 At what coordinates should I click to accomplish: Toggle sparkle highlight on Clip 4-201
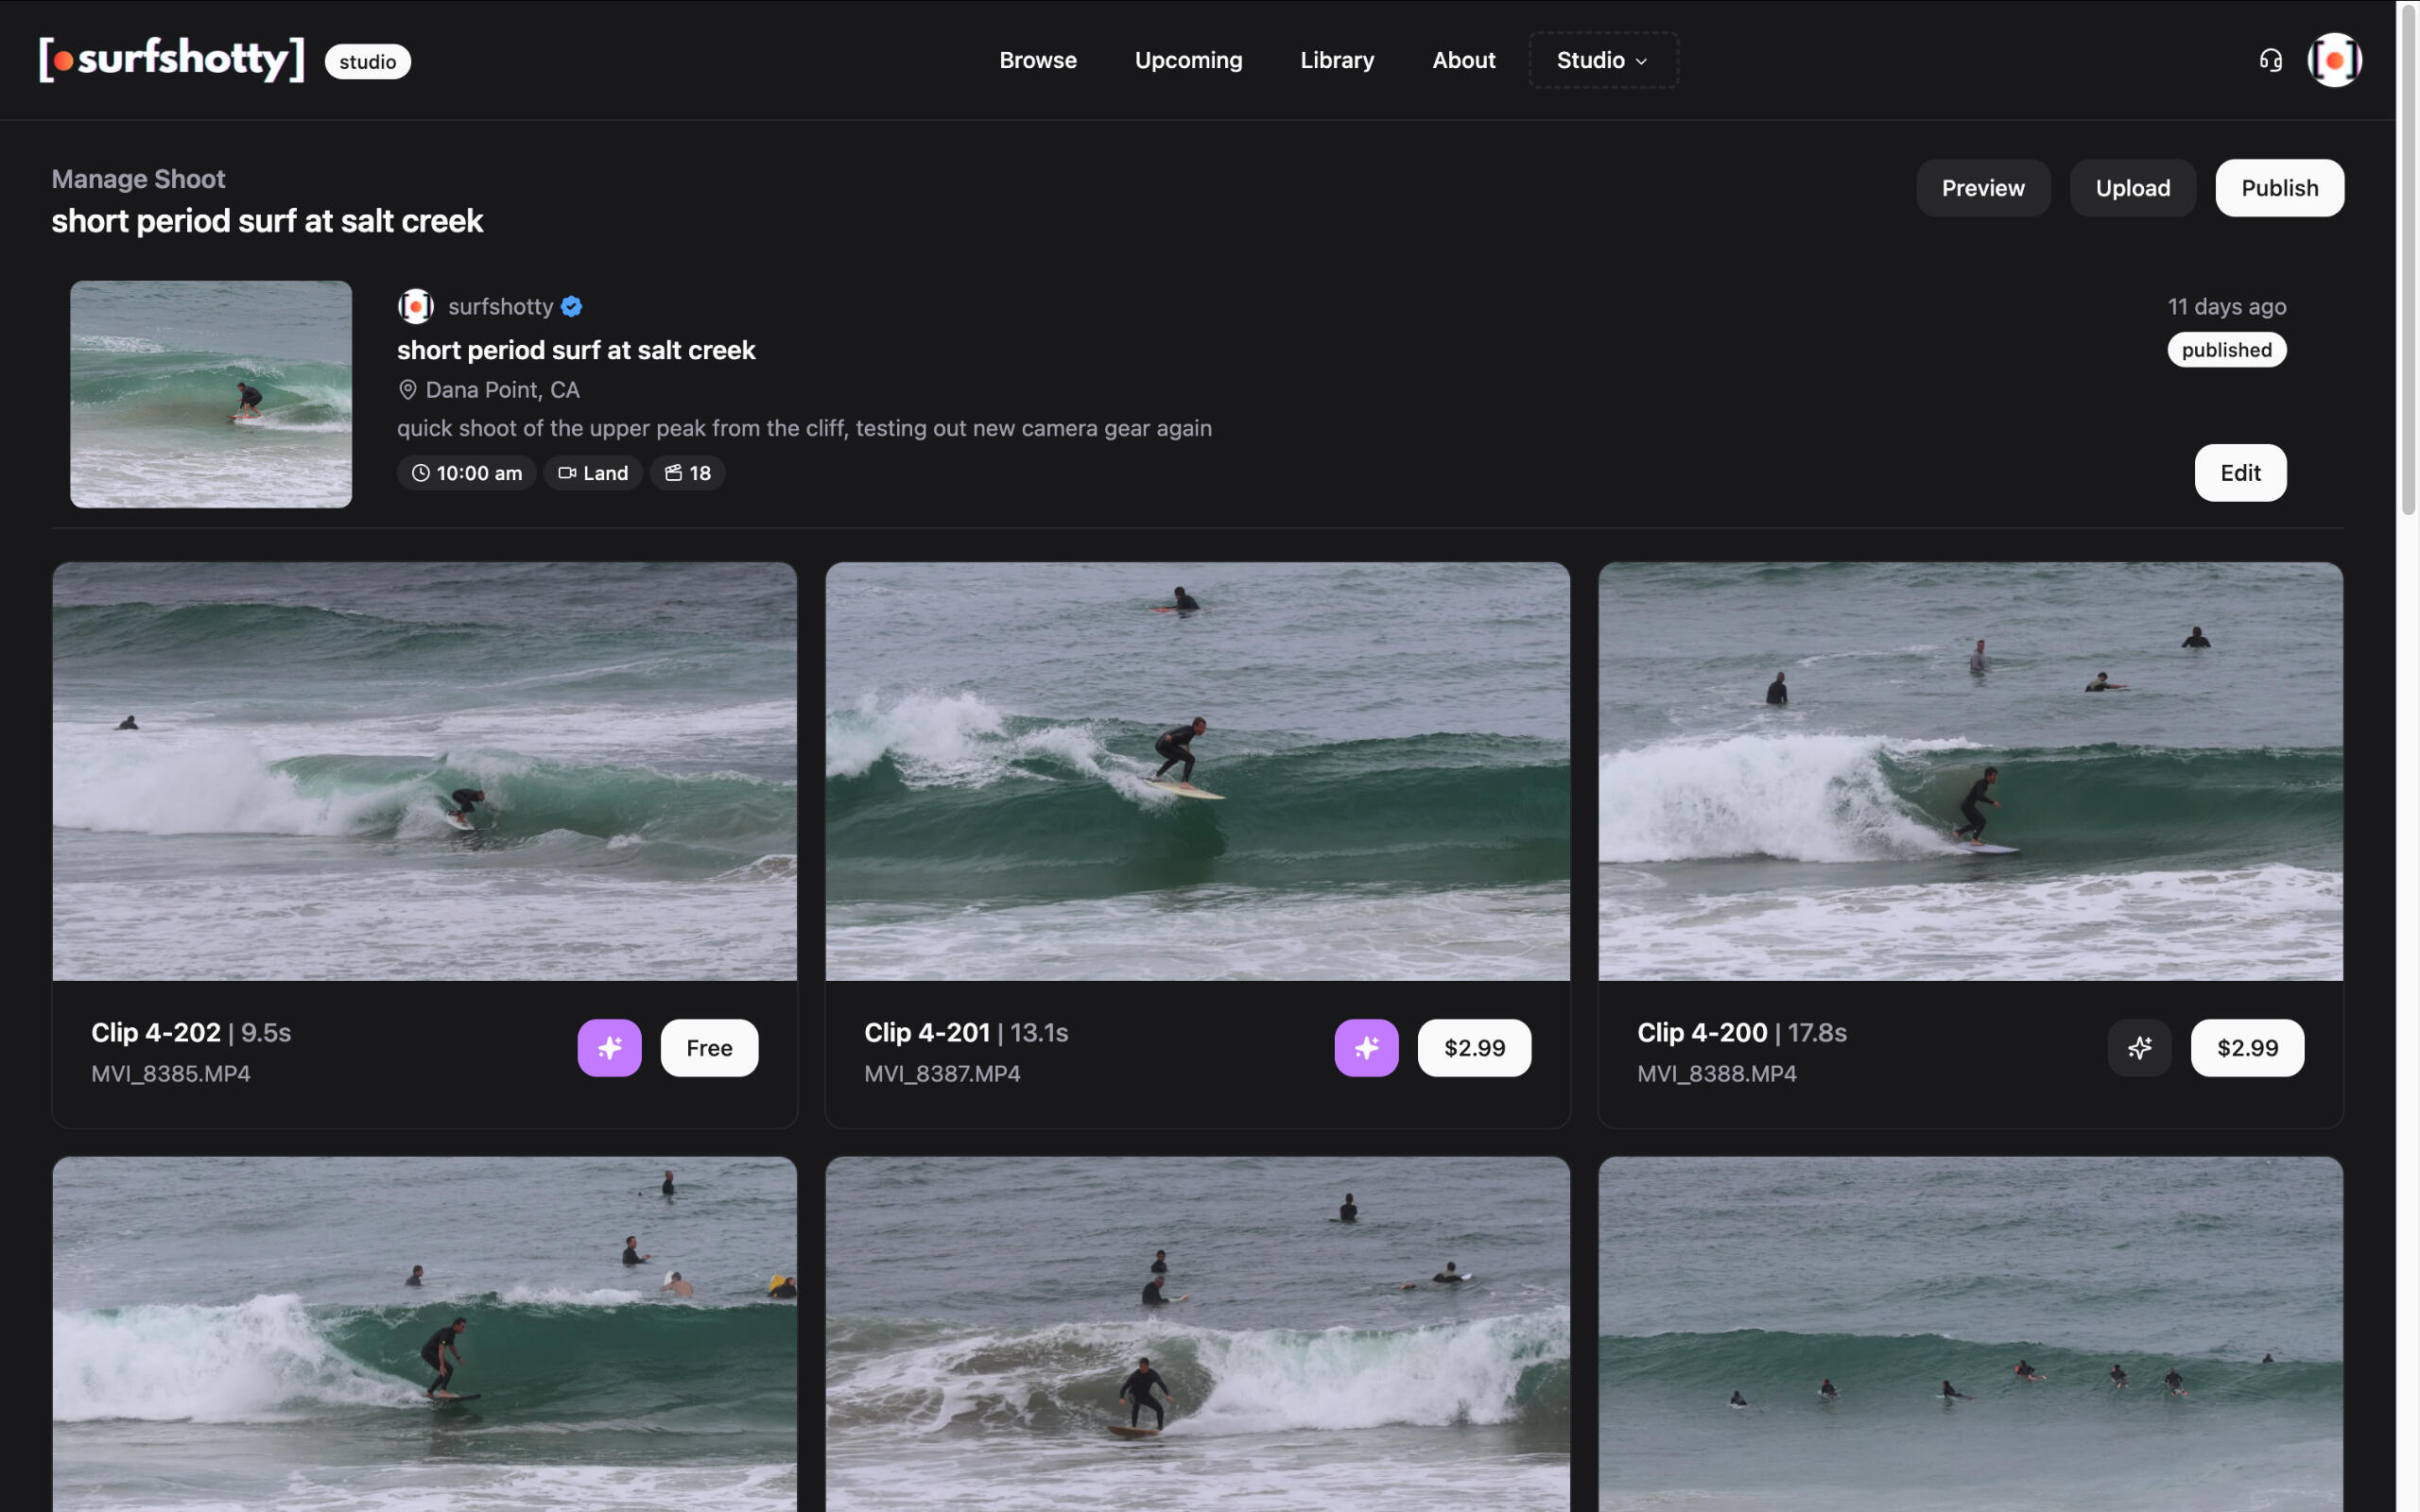tap(1365, 1047)
